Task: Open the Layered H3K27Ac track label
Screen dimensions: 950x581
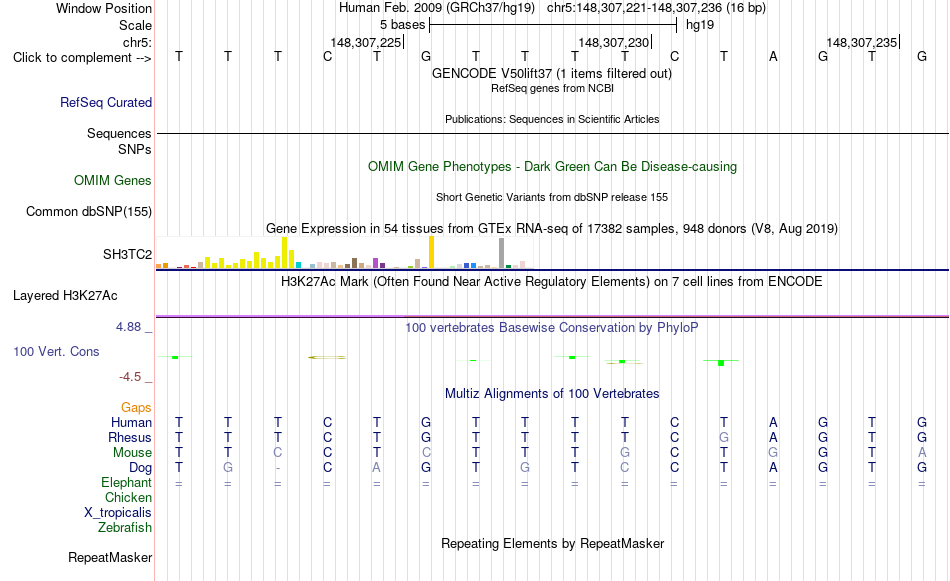Action: [x=65, y=296]
